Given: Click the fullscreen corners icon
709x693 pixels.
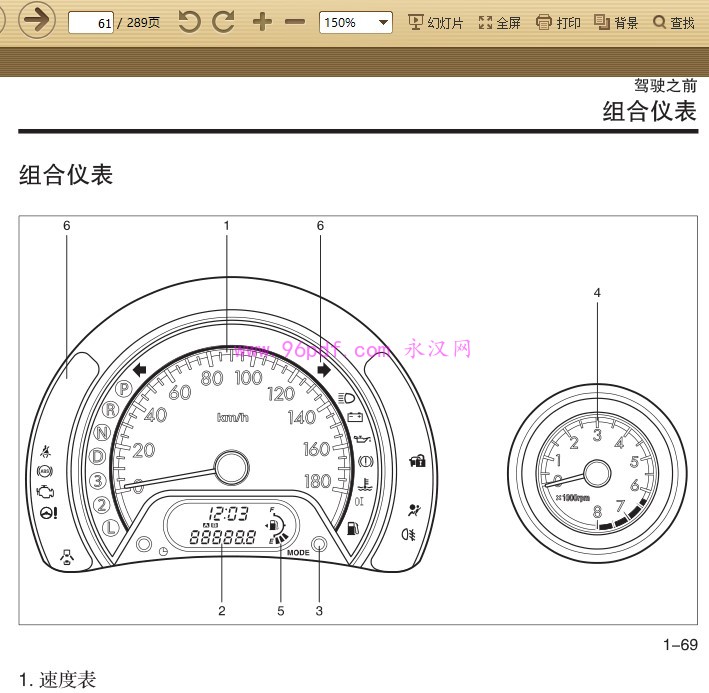Looking at the screenshot, I should (485, 23).
